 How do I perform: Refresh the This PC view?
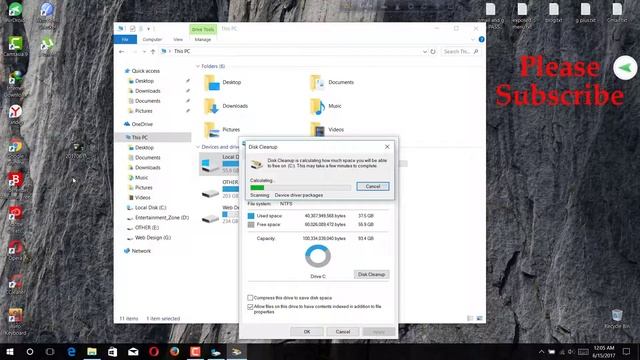[x=433, y=51]
